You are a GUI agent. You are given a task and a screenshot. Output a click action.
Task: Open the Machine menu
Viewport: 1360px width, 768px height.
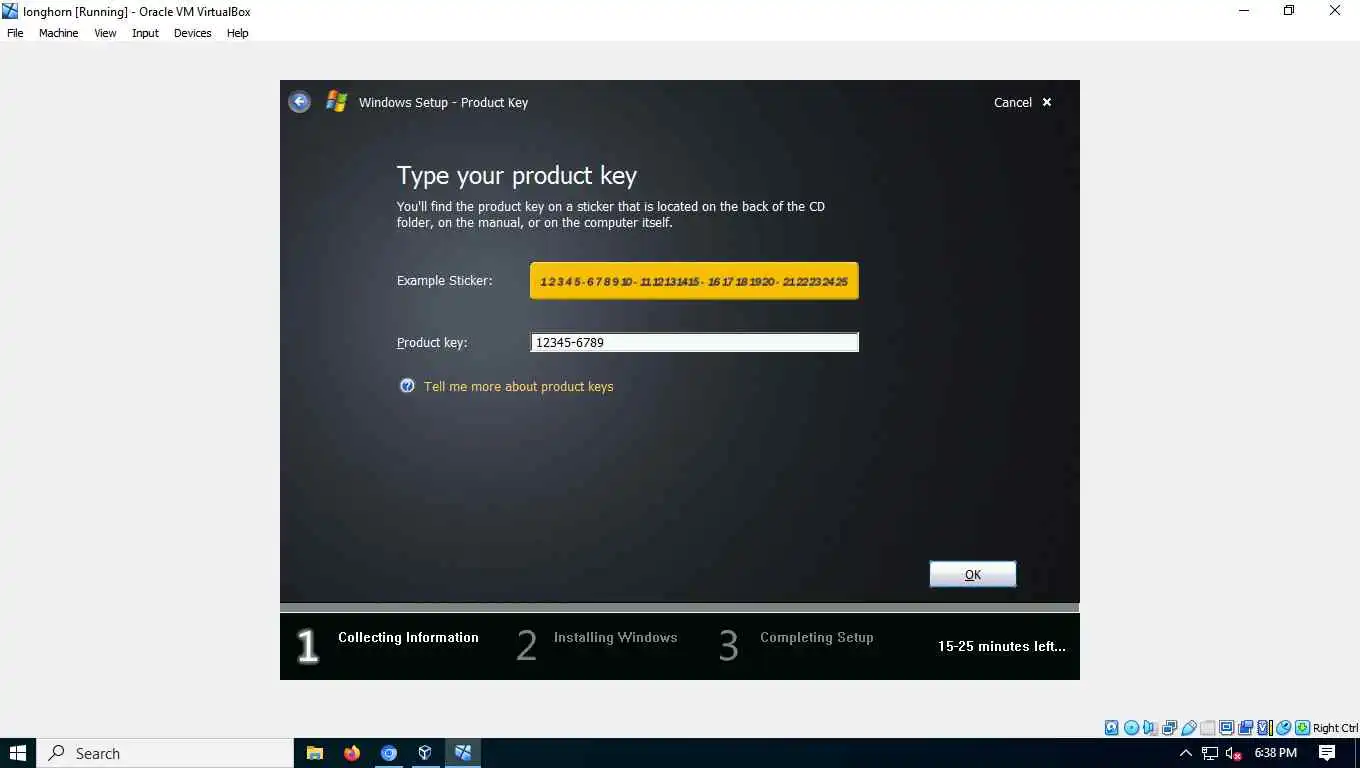[x=58, y=33]
